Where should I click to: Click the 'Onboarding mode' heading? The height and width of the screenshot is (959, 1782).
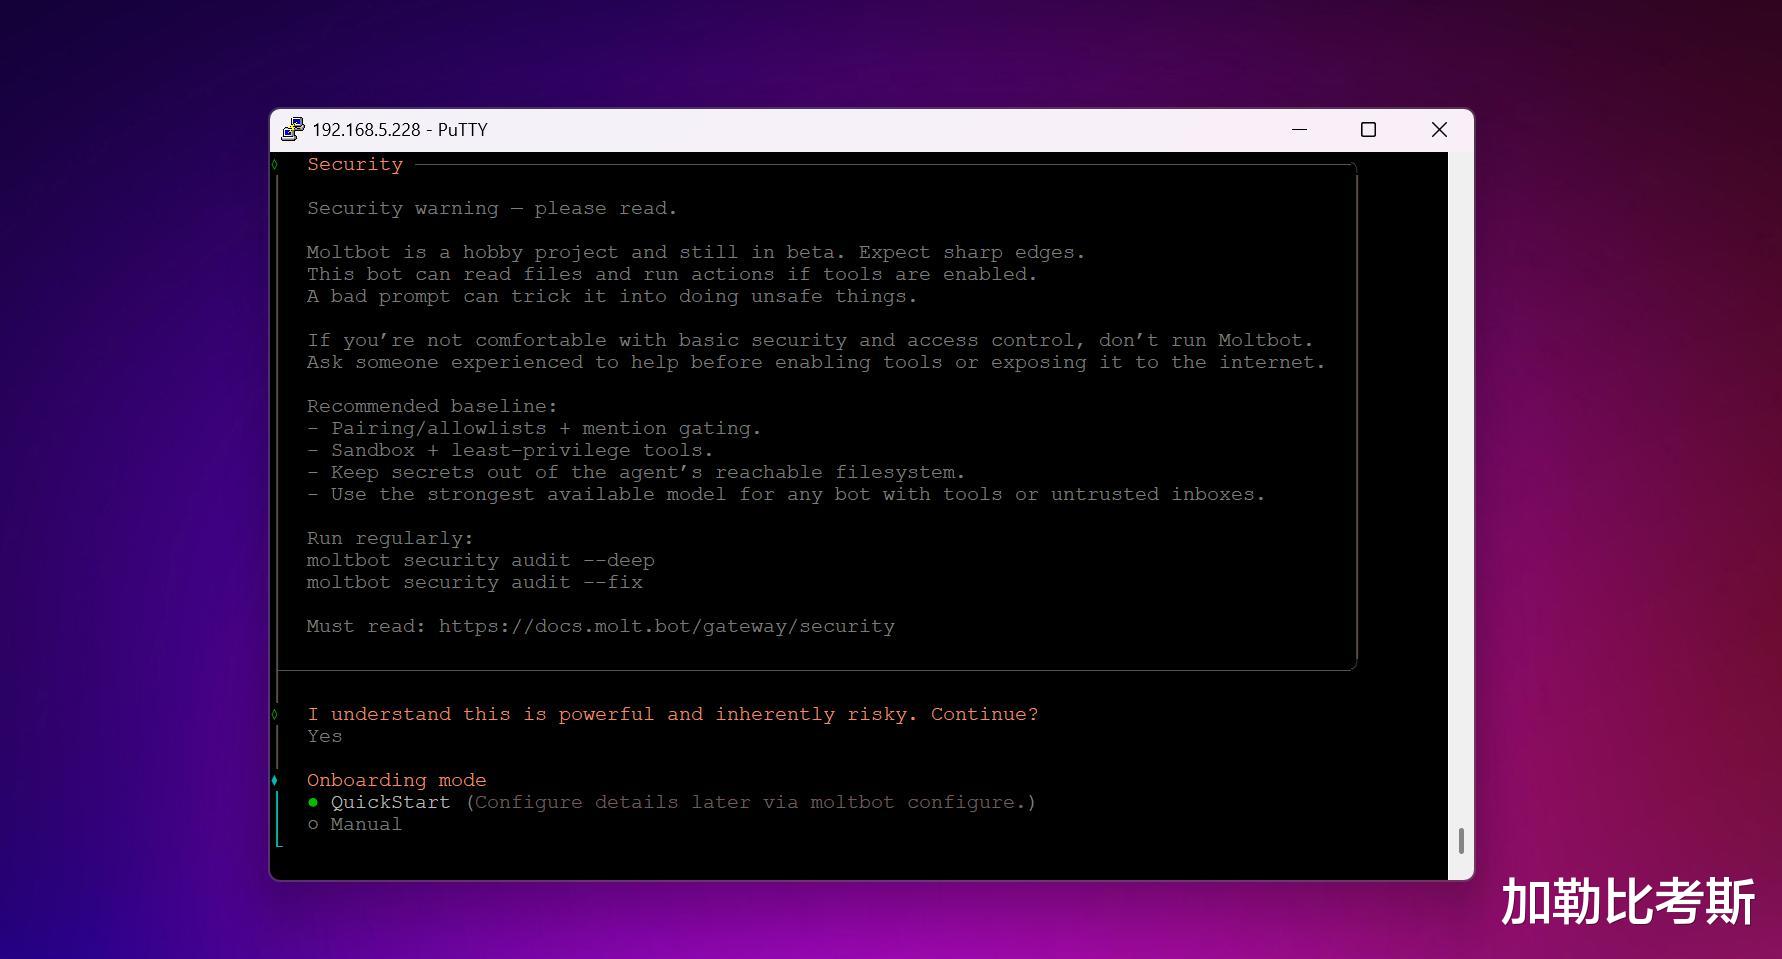pyautogui.click(x=397, y=780)
